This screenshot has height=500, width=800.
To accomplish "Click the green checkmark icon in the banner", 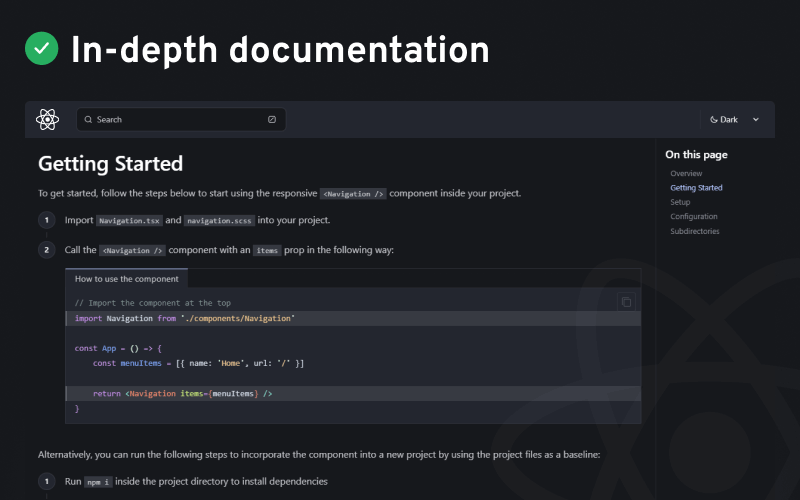I will point(42,48).
